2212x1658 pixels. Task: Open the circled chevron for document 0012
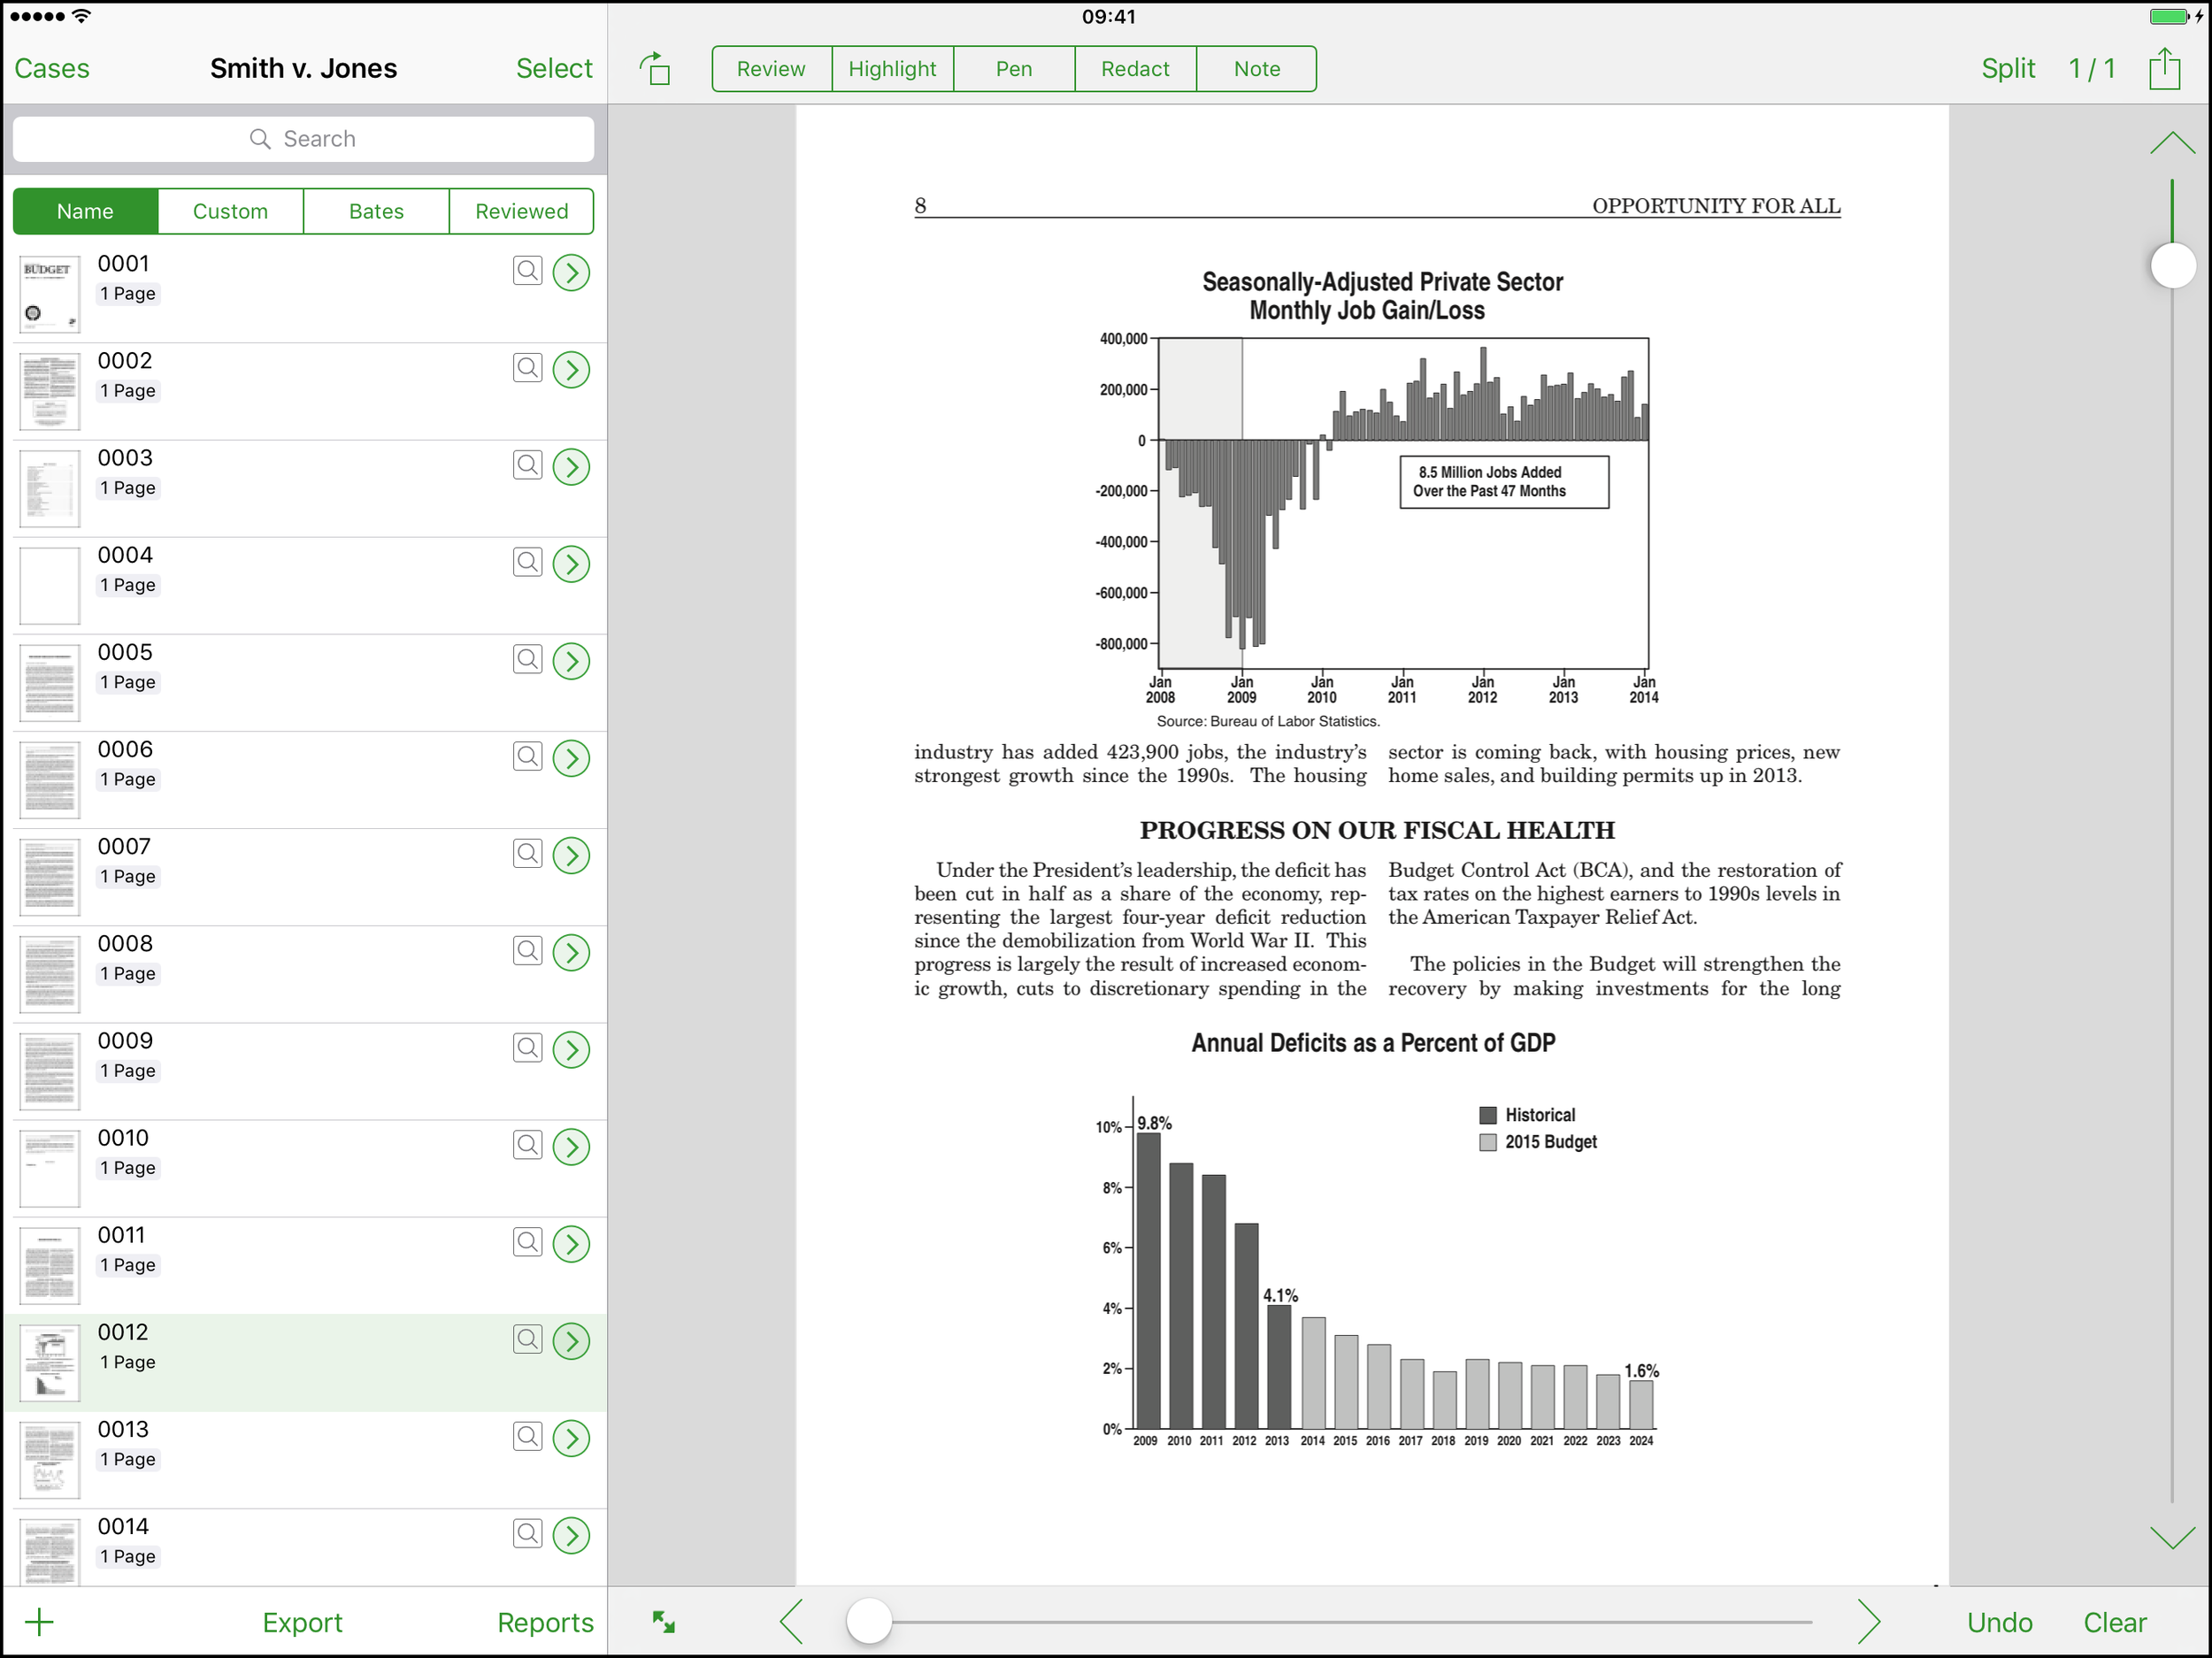point(571,1341)
